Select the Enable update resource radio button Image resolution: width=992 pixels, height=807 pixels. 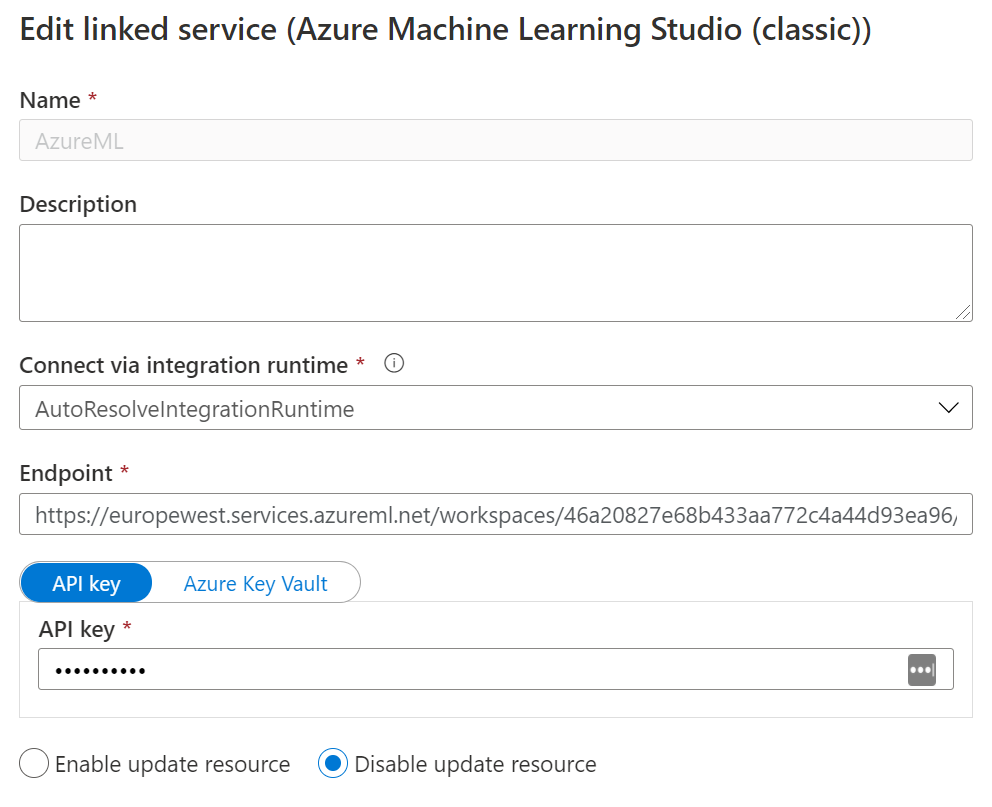click(34, 763)
